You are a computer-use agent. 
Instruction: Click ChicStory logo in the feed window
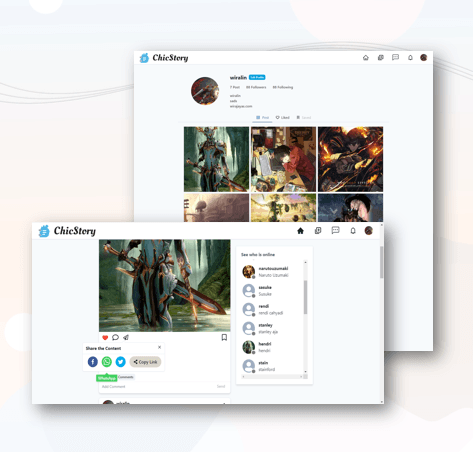[67, 231]
